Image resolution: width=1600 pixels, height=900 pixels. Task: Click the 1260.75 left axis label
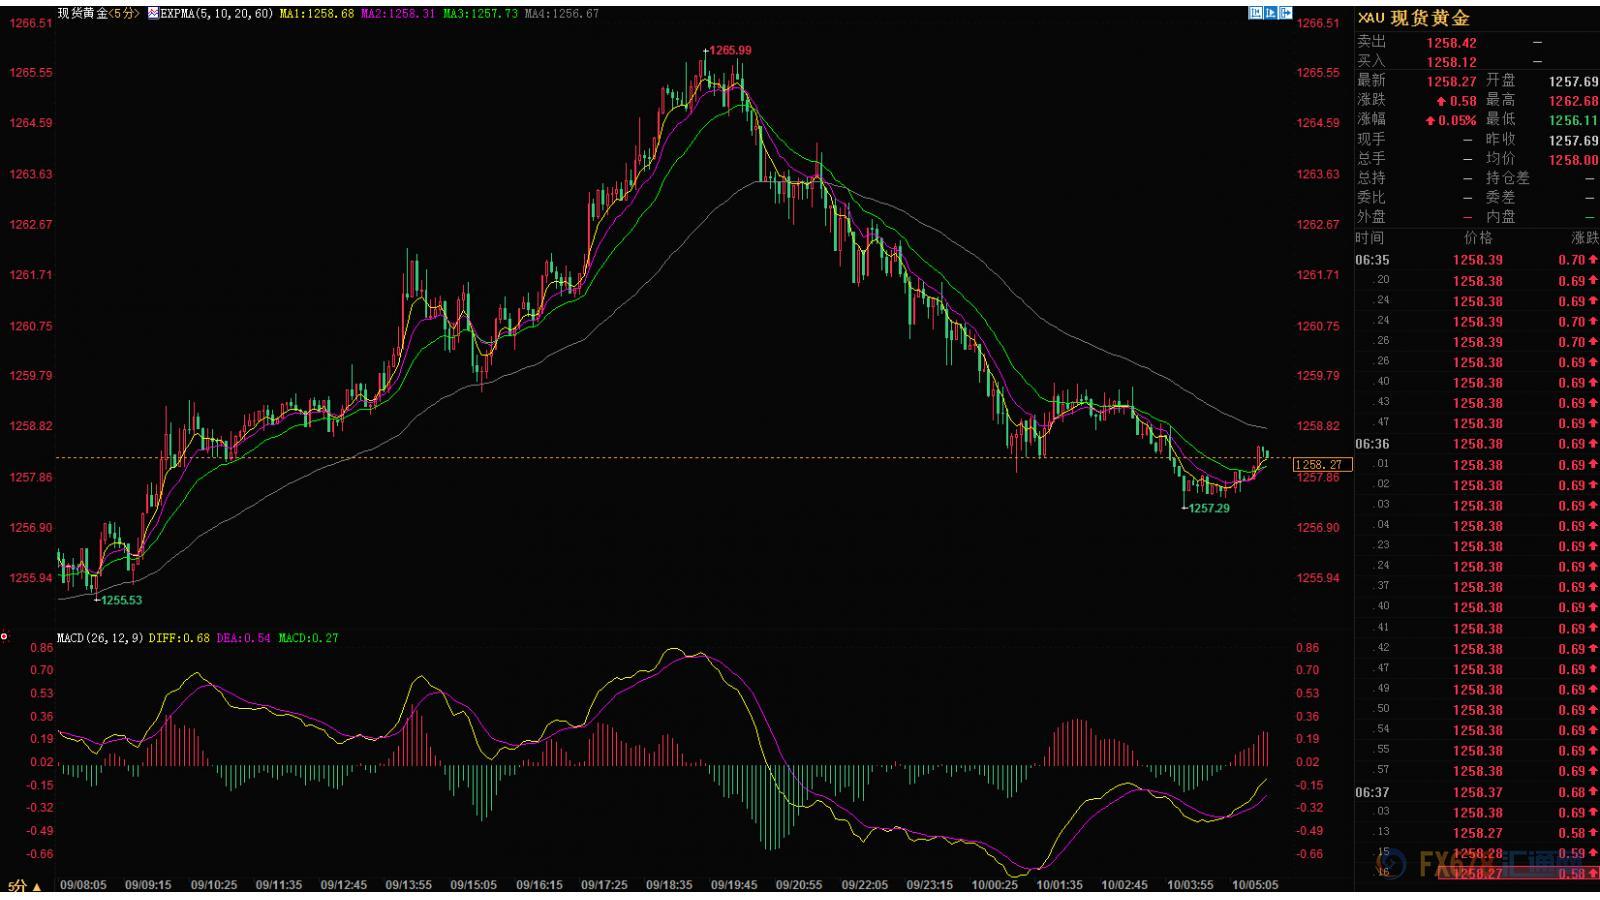coord(30,326)
